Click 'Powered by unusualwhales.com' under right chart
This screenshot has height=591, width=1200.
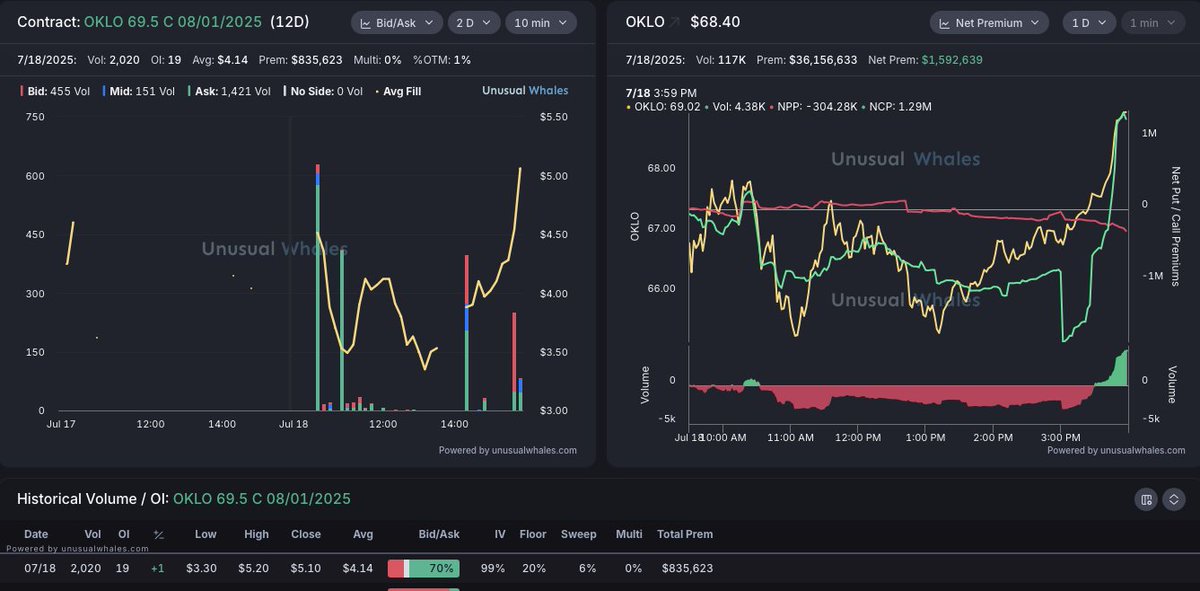click(x=1116, y=450)
